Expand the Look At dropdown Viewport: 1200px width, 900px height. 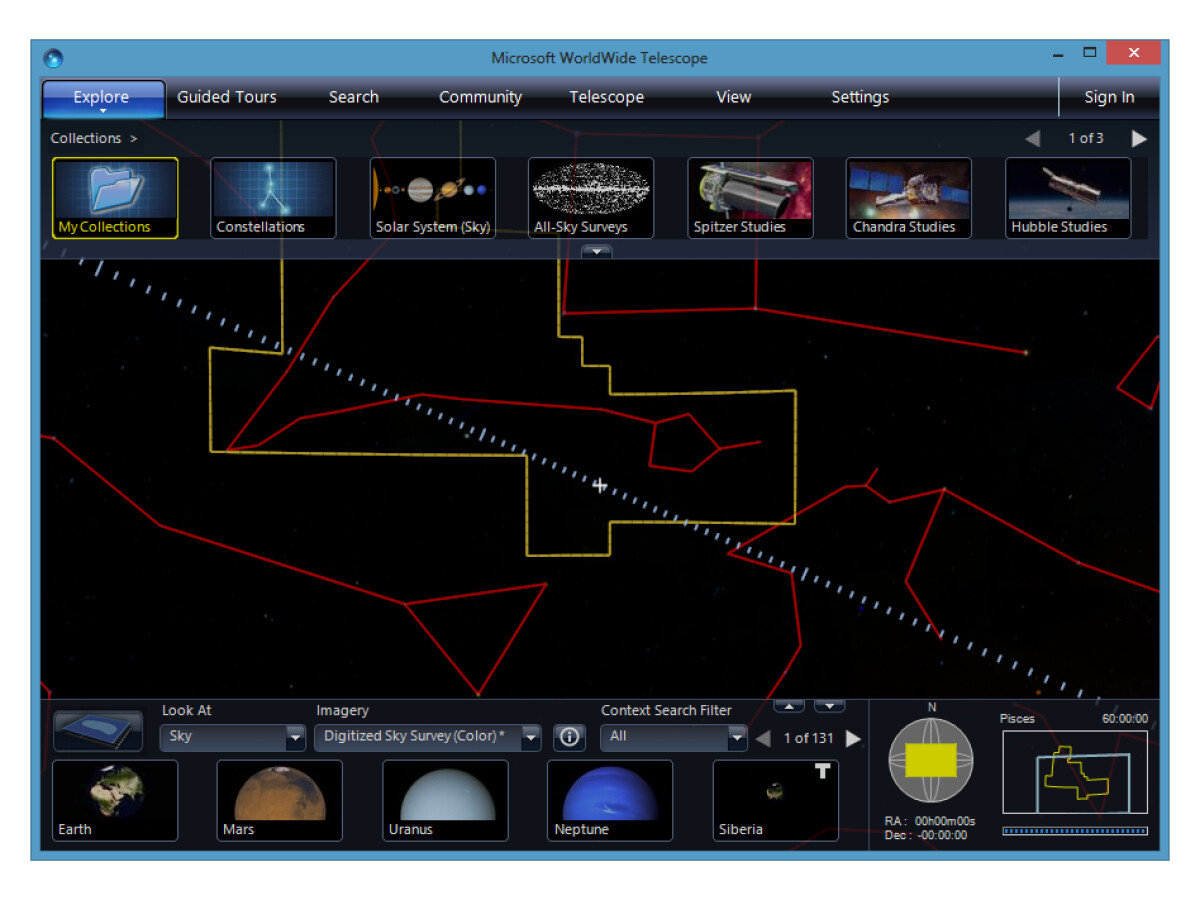click(295, 738)
